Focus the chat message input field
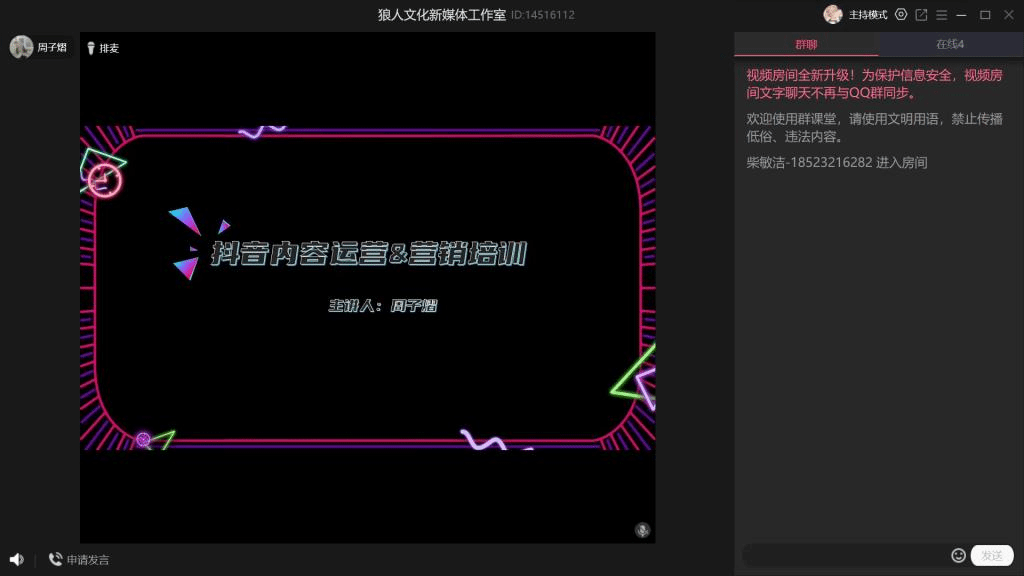This screenshot has height=576, width=1024. point(845,555)
